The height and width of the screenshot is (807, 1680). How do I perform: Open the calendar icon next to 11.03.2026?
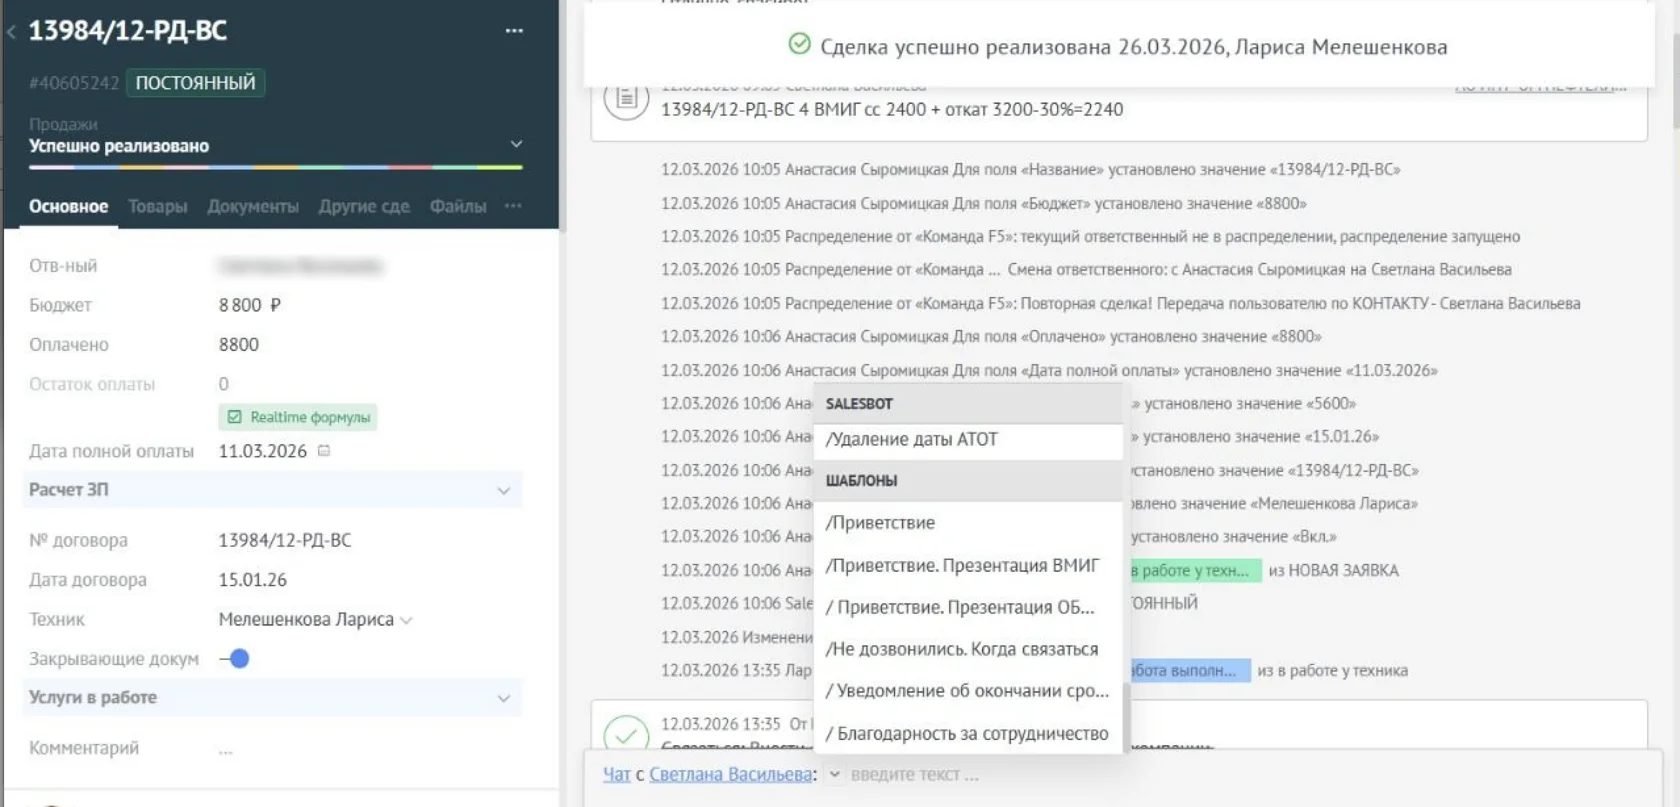point(323,451)
